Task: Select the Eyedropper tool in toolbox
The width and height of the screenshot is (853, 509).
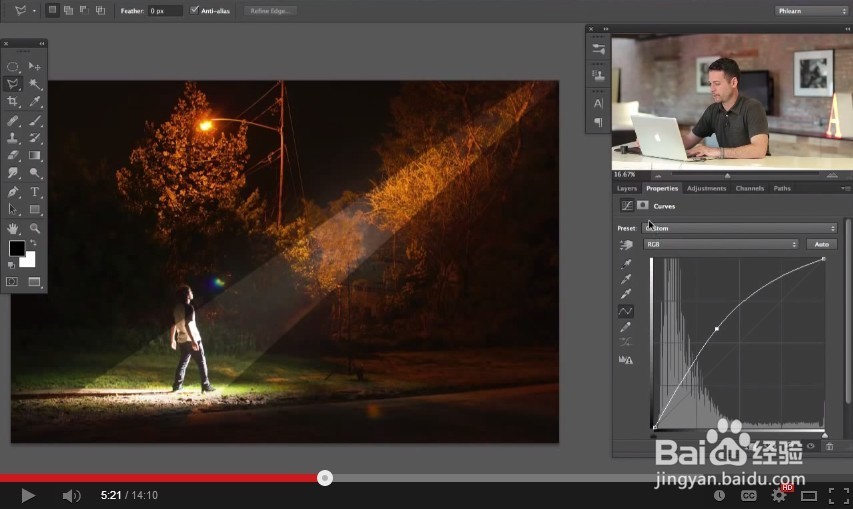Action: tap(35, 101)
